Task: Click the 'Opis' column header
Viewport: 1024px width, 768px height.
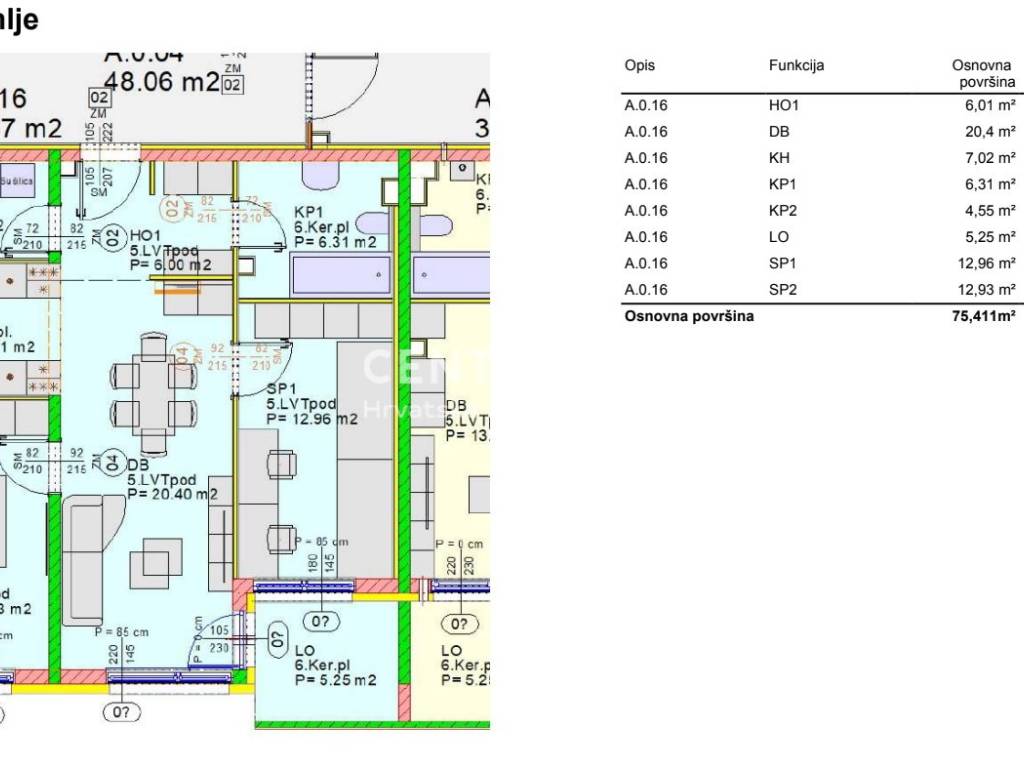Action: tap(639, 66)
